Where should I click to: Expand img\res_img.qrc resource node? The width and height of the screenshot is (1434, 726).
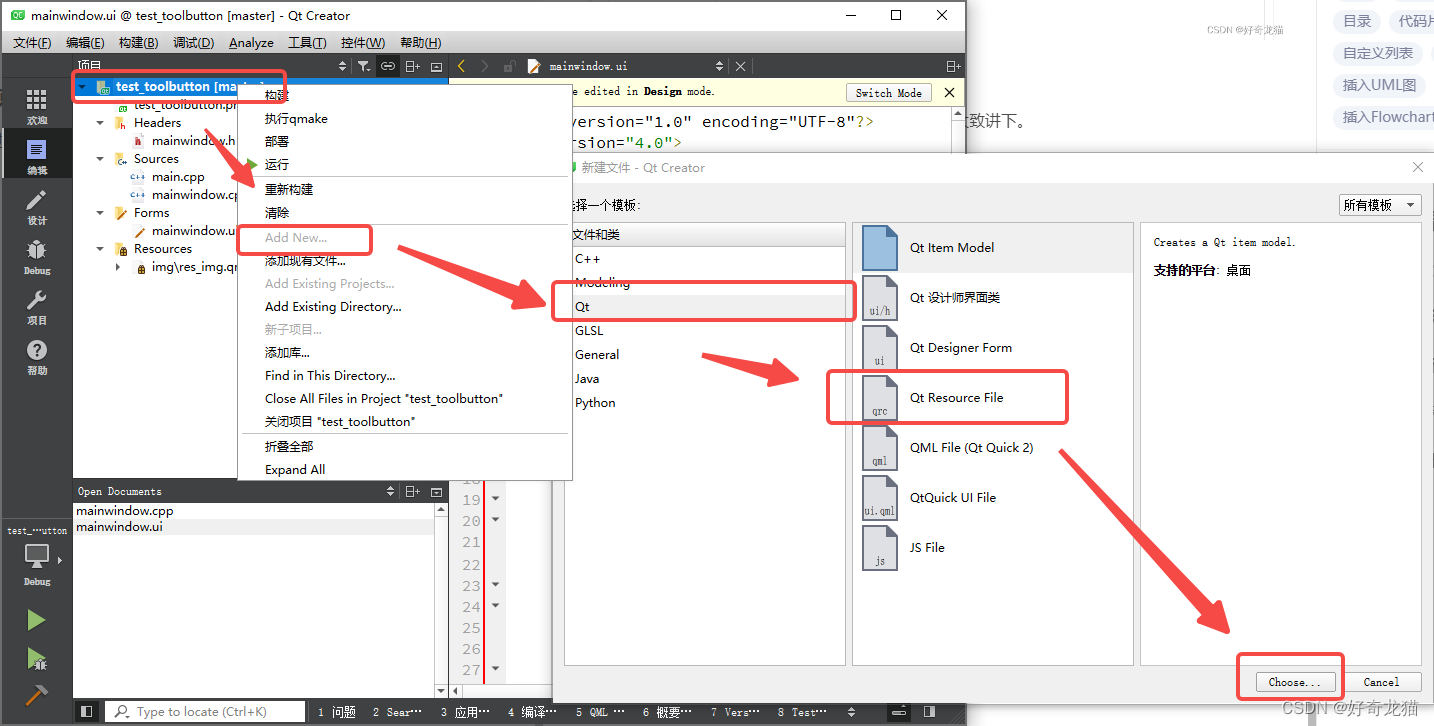point(118,267)
